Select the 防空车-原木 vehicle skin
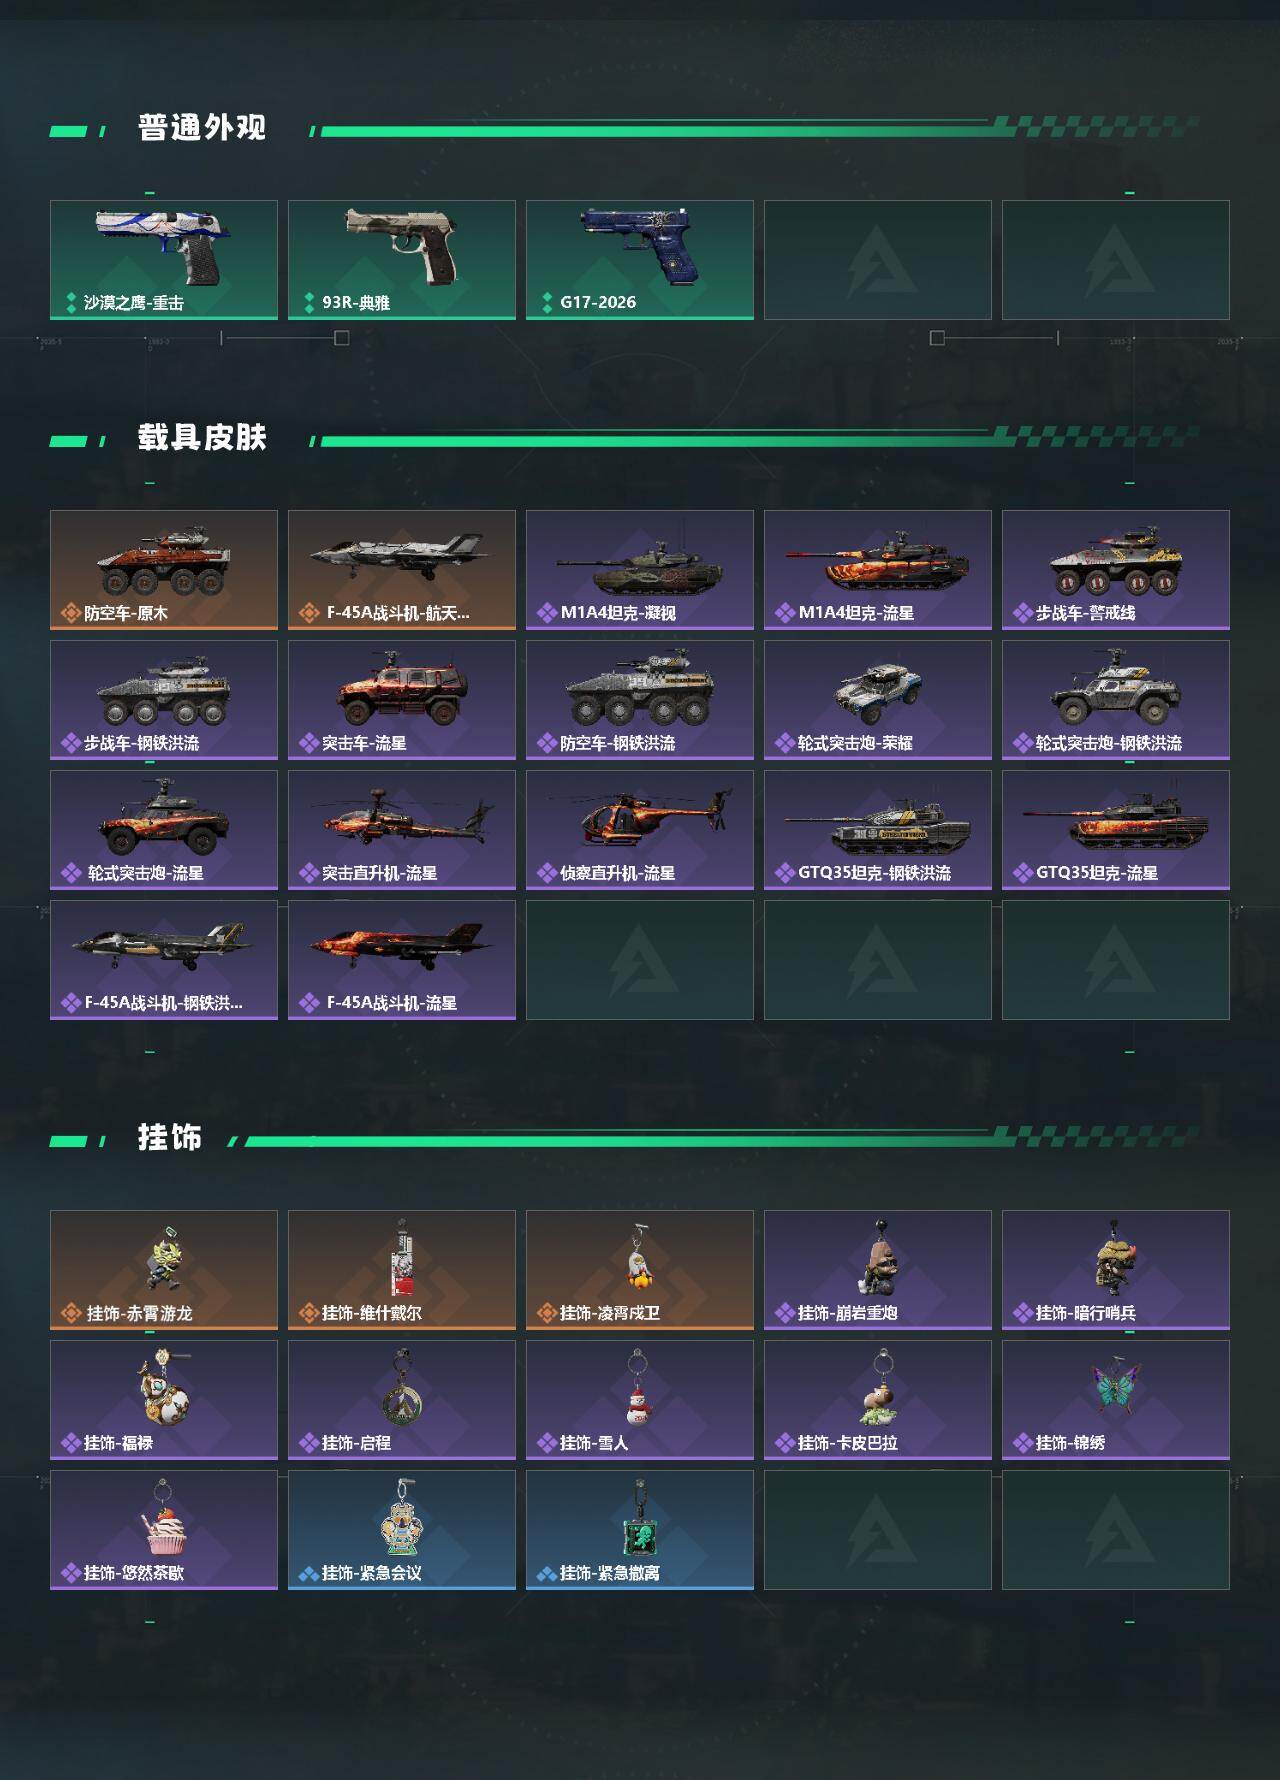This screenshot has width=1280, height=1780. (164, 570)
